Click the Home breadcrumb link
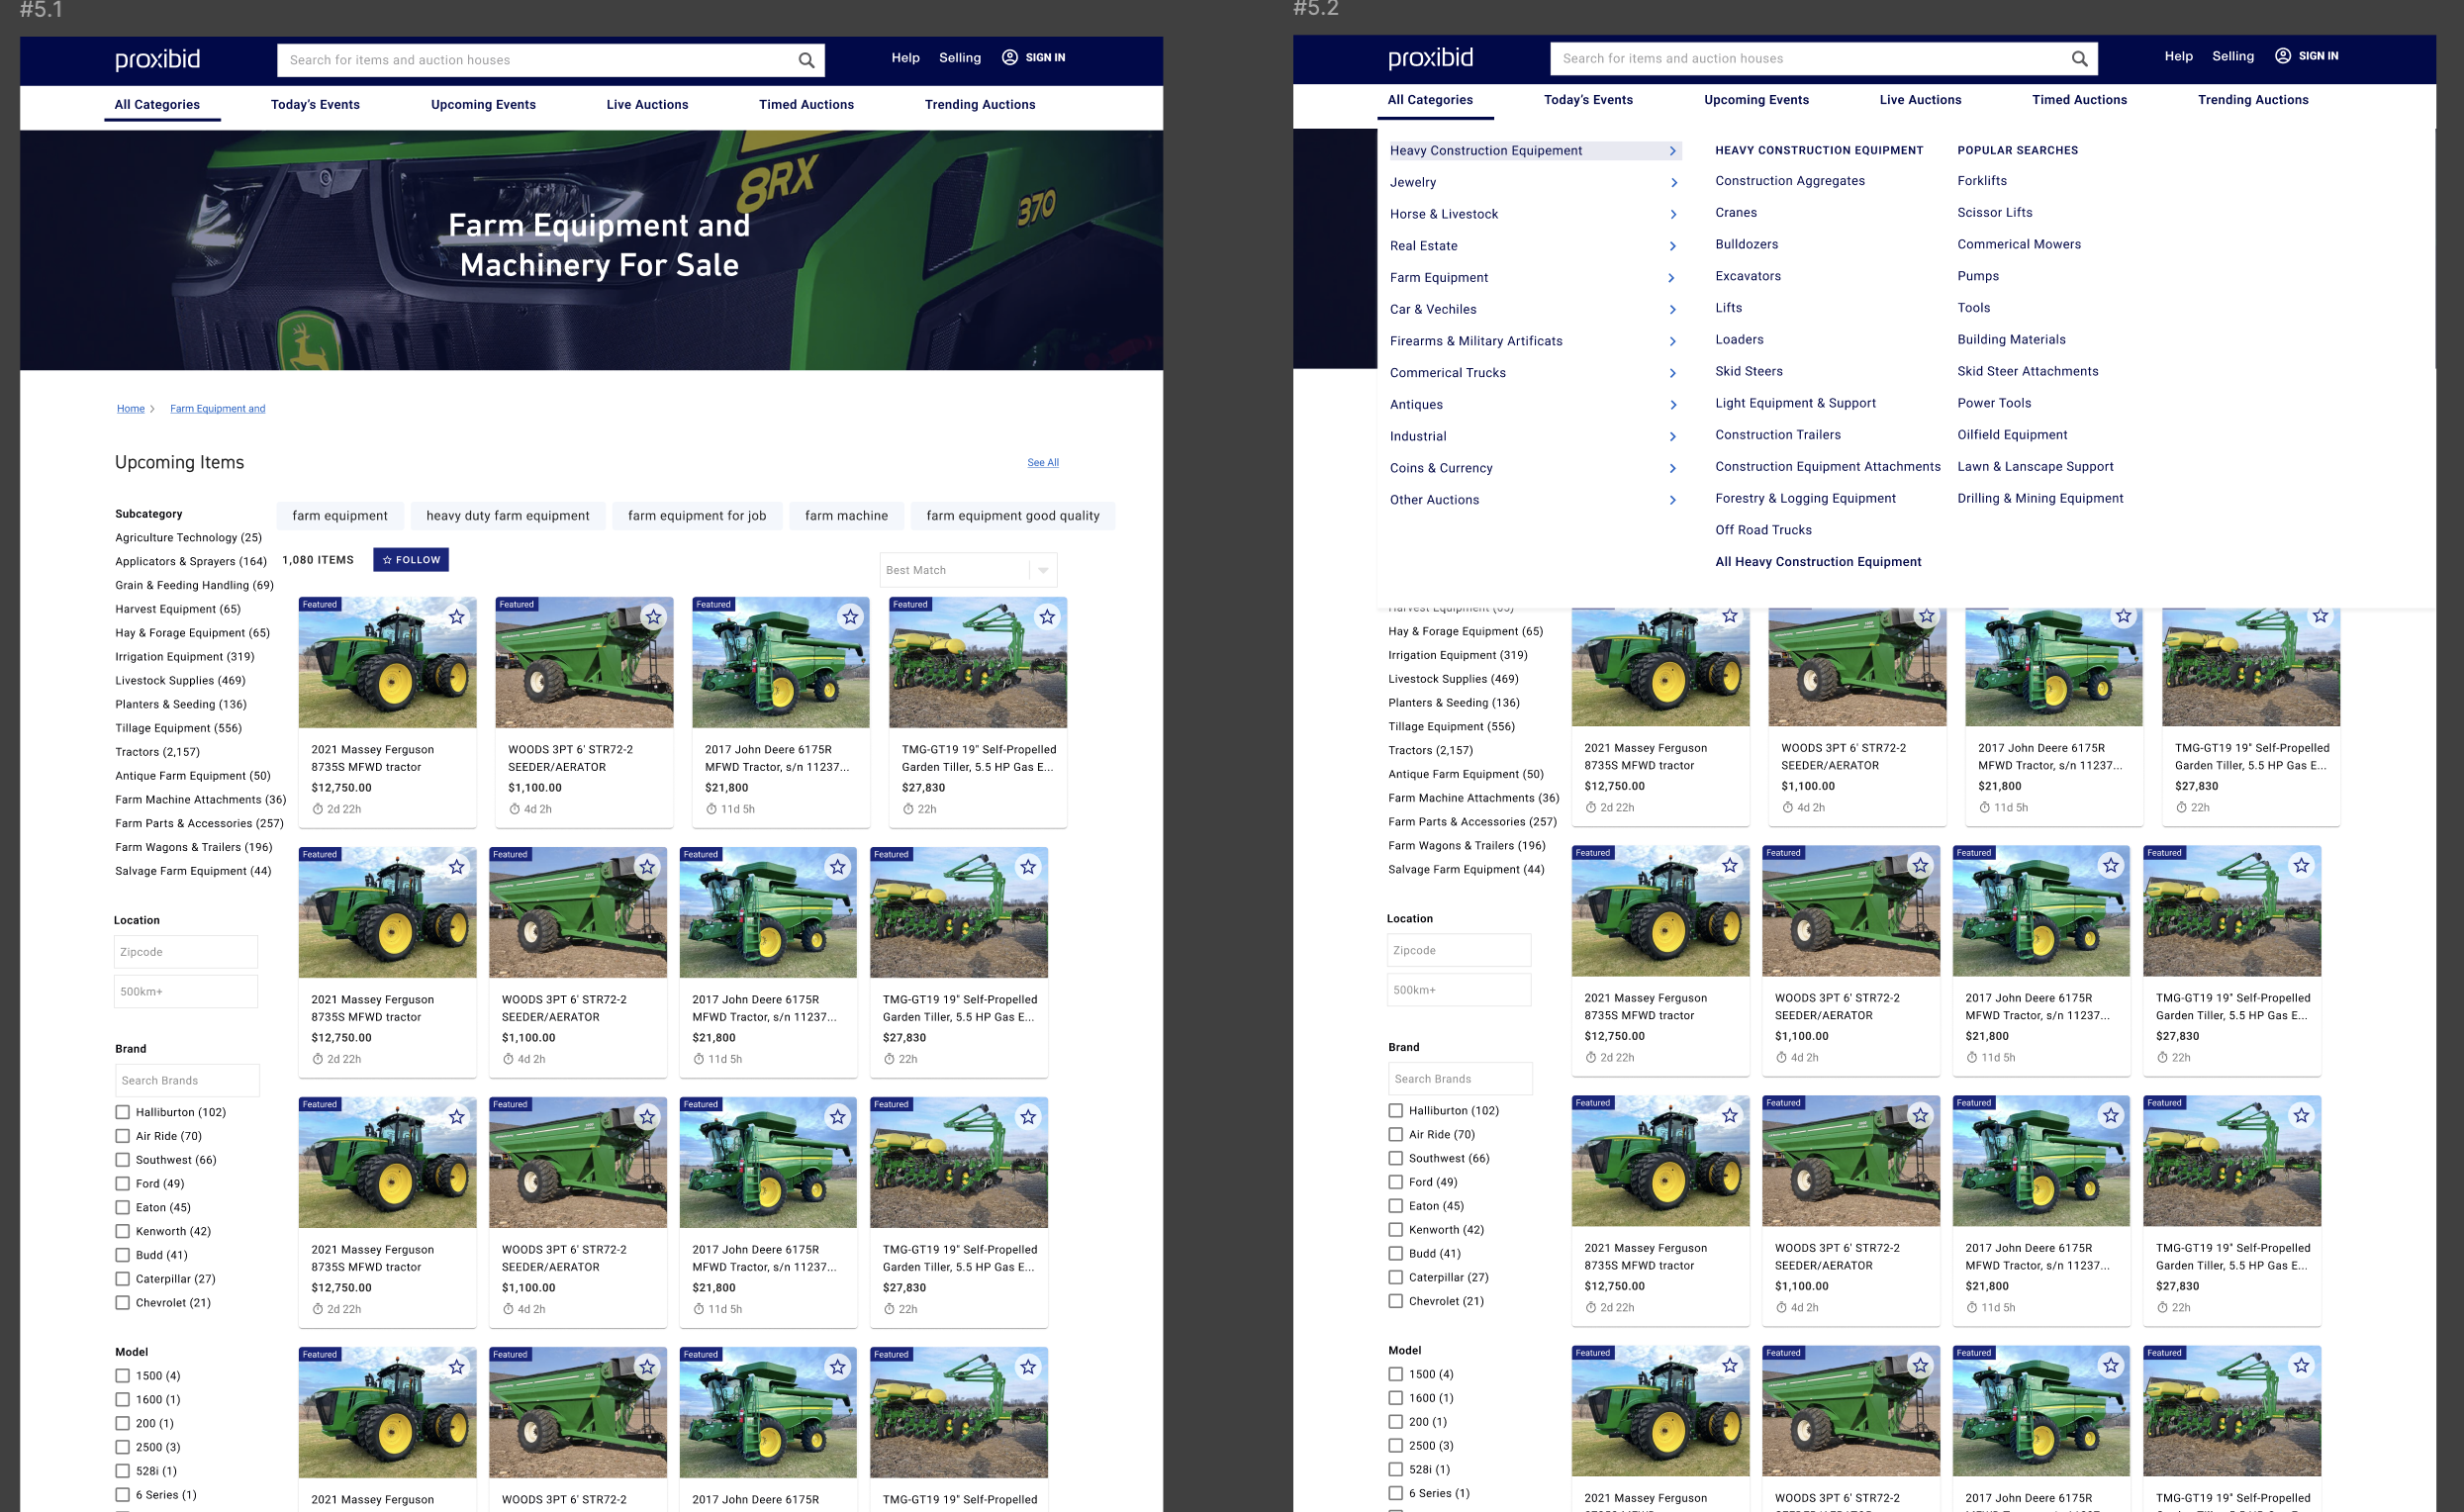Image resolution: width=2464 pixels, height=1512 pixels. [131, 409]
